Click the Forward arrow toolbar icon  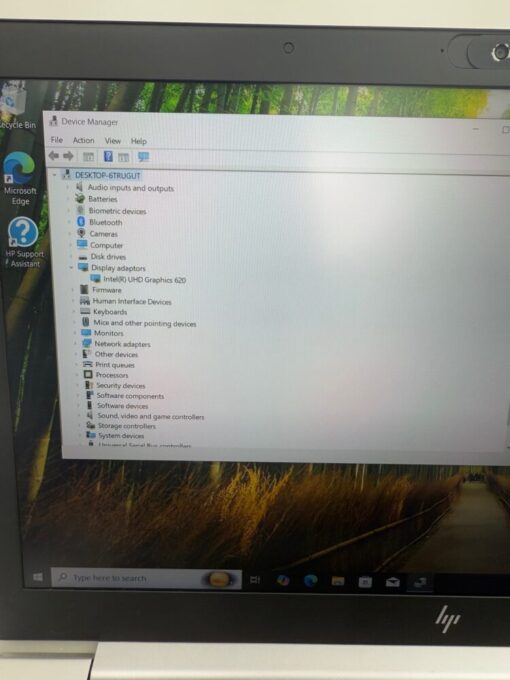click(68, 156)
